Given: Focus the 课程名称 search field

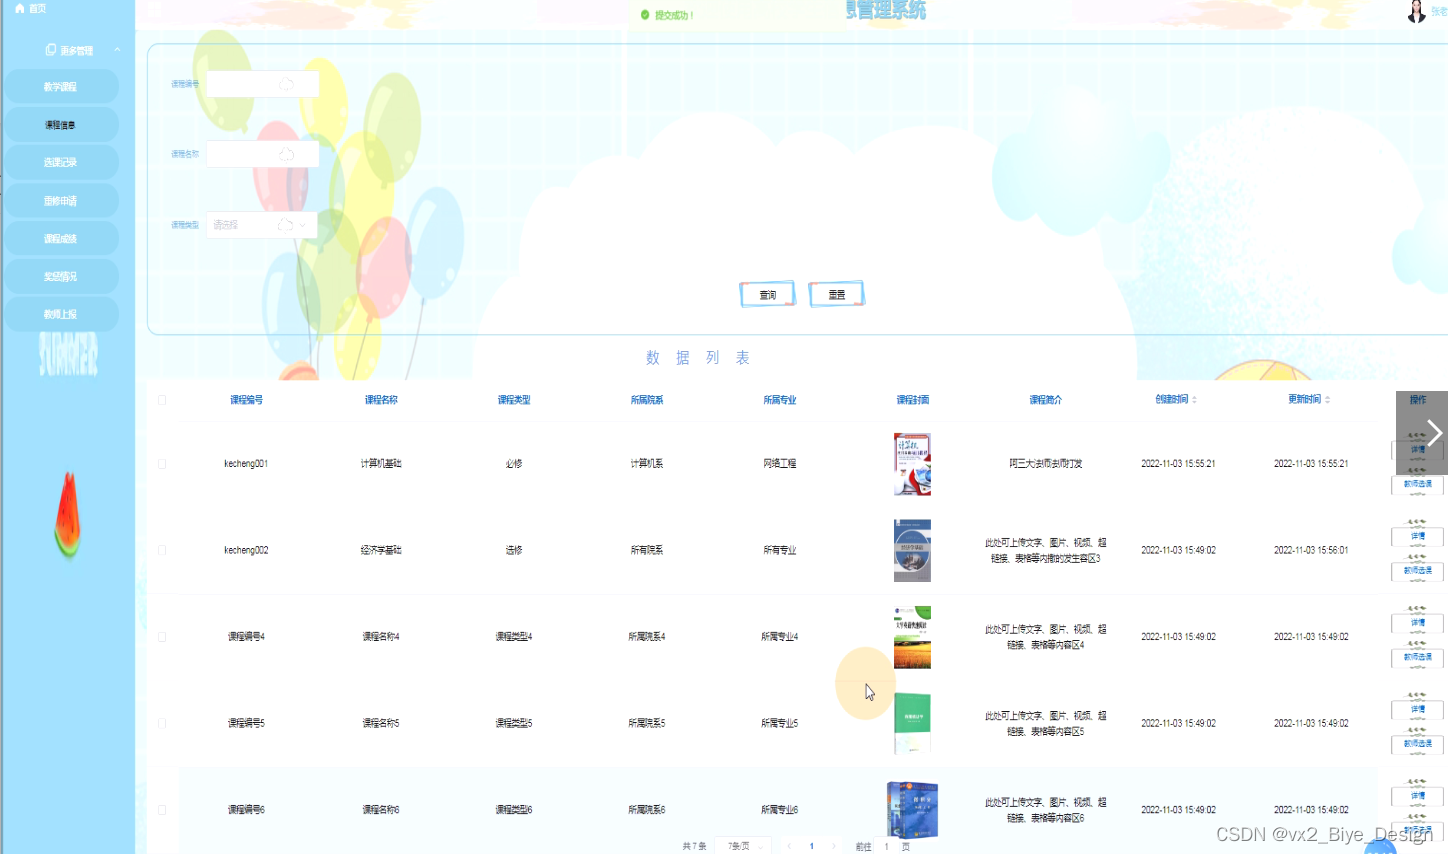Looking at the screenshot, I should pos(262,154).
